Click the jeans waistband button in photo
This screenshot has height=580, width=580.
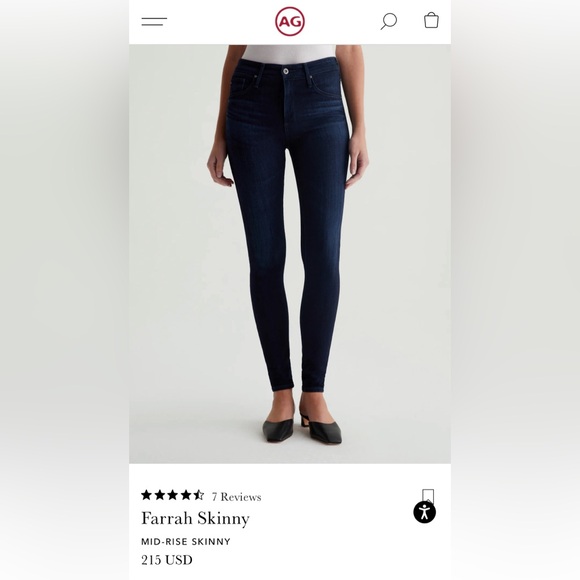pos(286,71)
